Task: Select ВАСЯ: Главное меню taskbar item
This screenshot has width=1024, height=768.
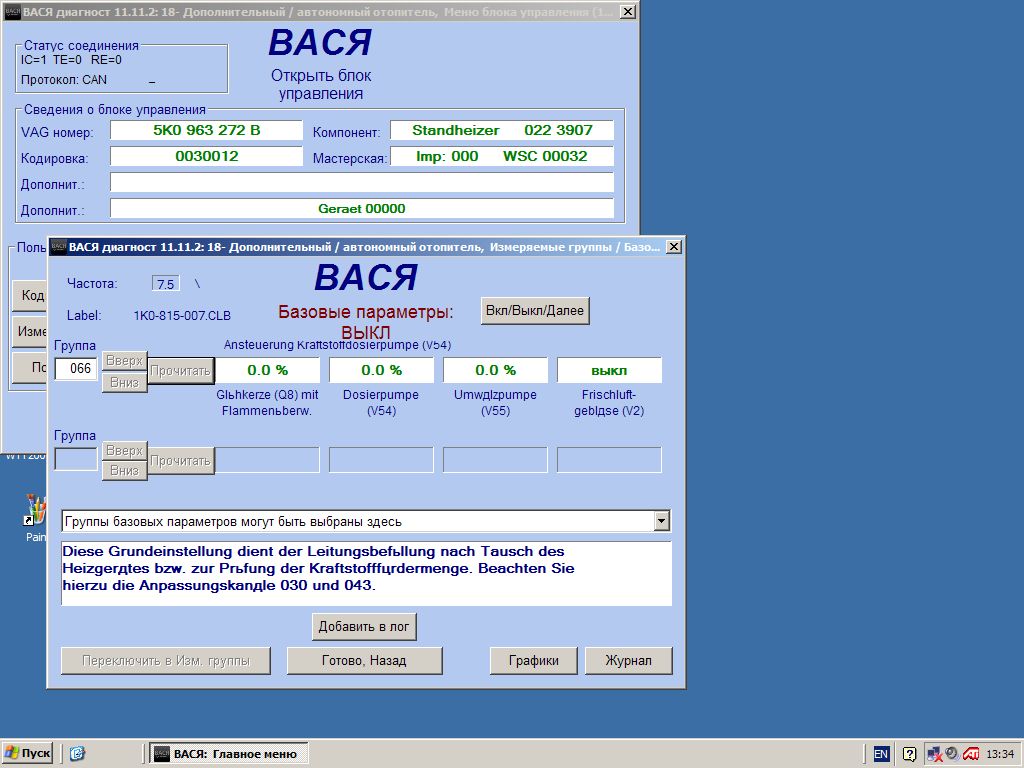Action: coord(229,754)
